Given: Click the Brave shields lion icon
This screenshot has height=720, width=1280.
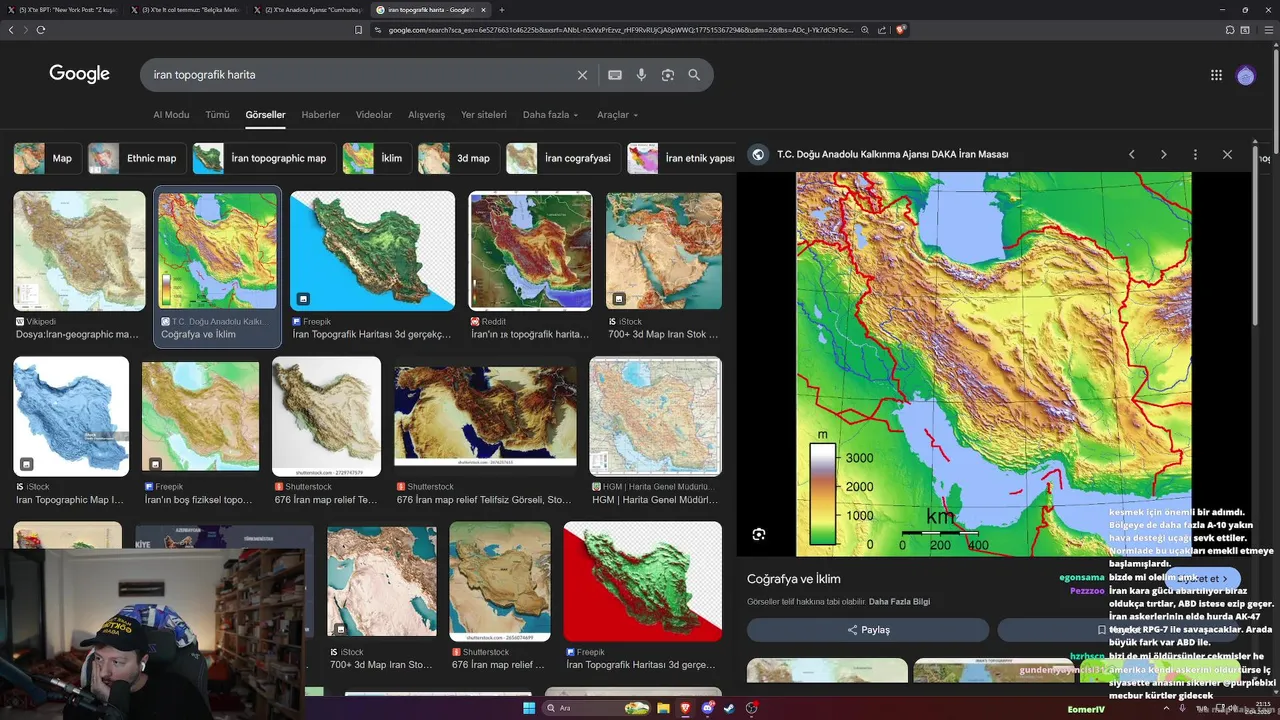Looking at the screenshot, I should pyautogui.click(x=900, y=30).
